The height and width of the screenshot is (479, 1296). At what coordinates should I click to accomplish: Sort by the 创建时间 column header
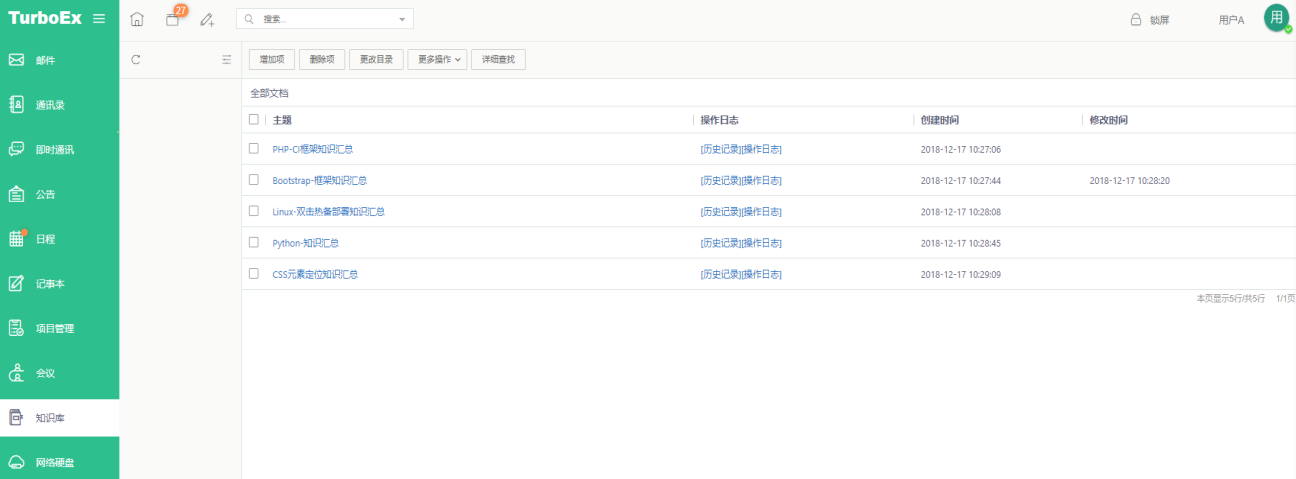[x=940, y=120]
